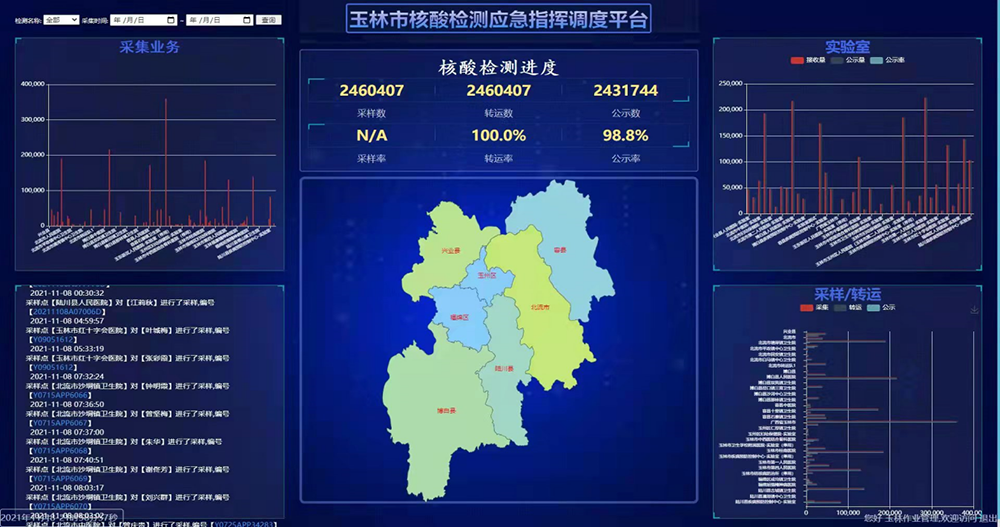This screenshot has height=527, width=1000.
Task: Click the 查询 search button
Action: 269,20
